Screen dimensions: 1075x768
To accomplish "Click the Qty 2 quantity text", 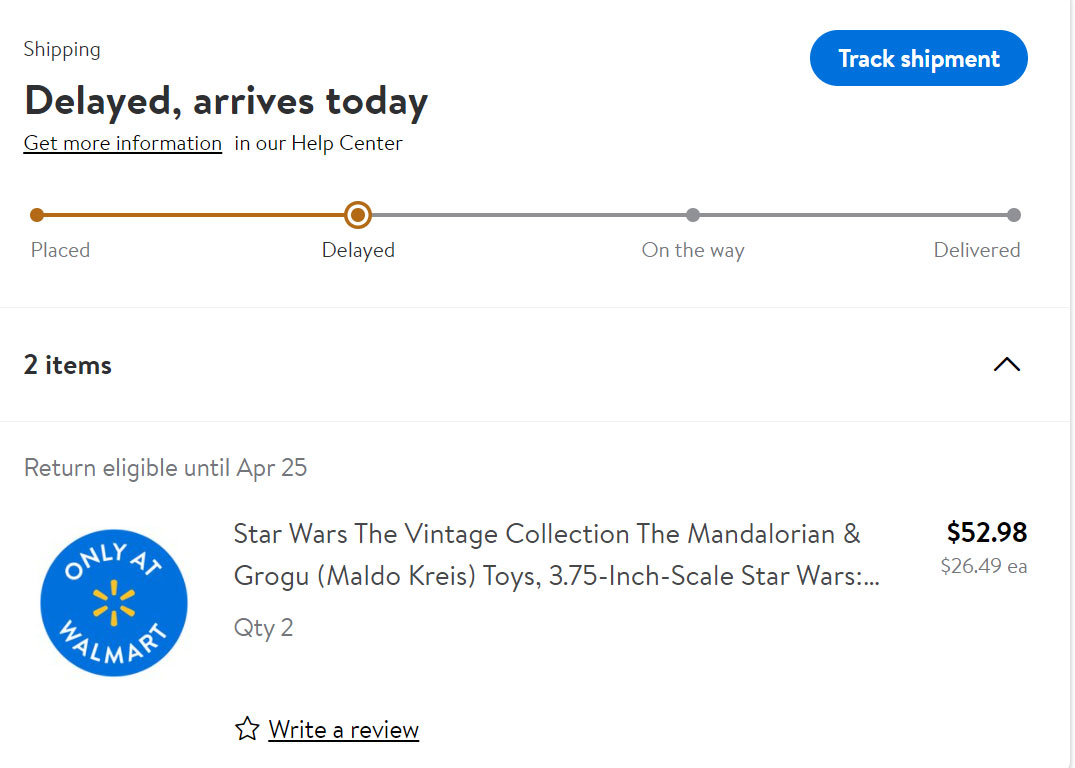I will (263, 628).
